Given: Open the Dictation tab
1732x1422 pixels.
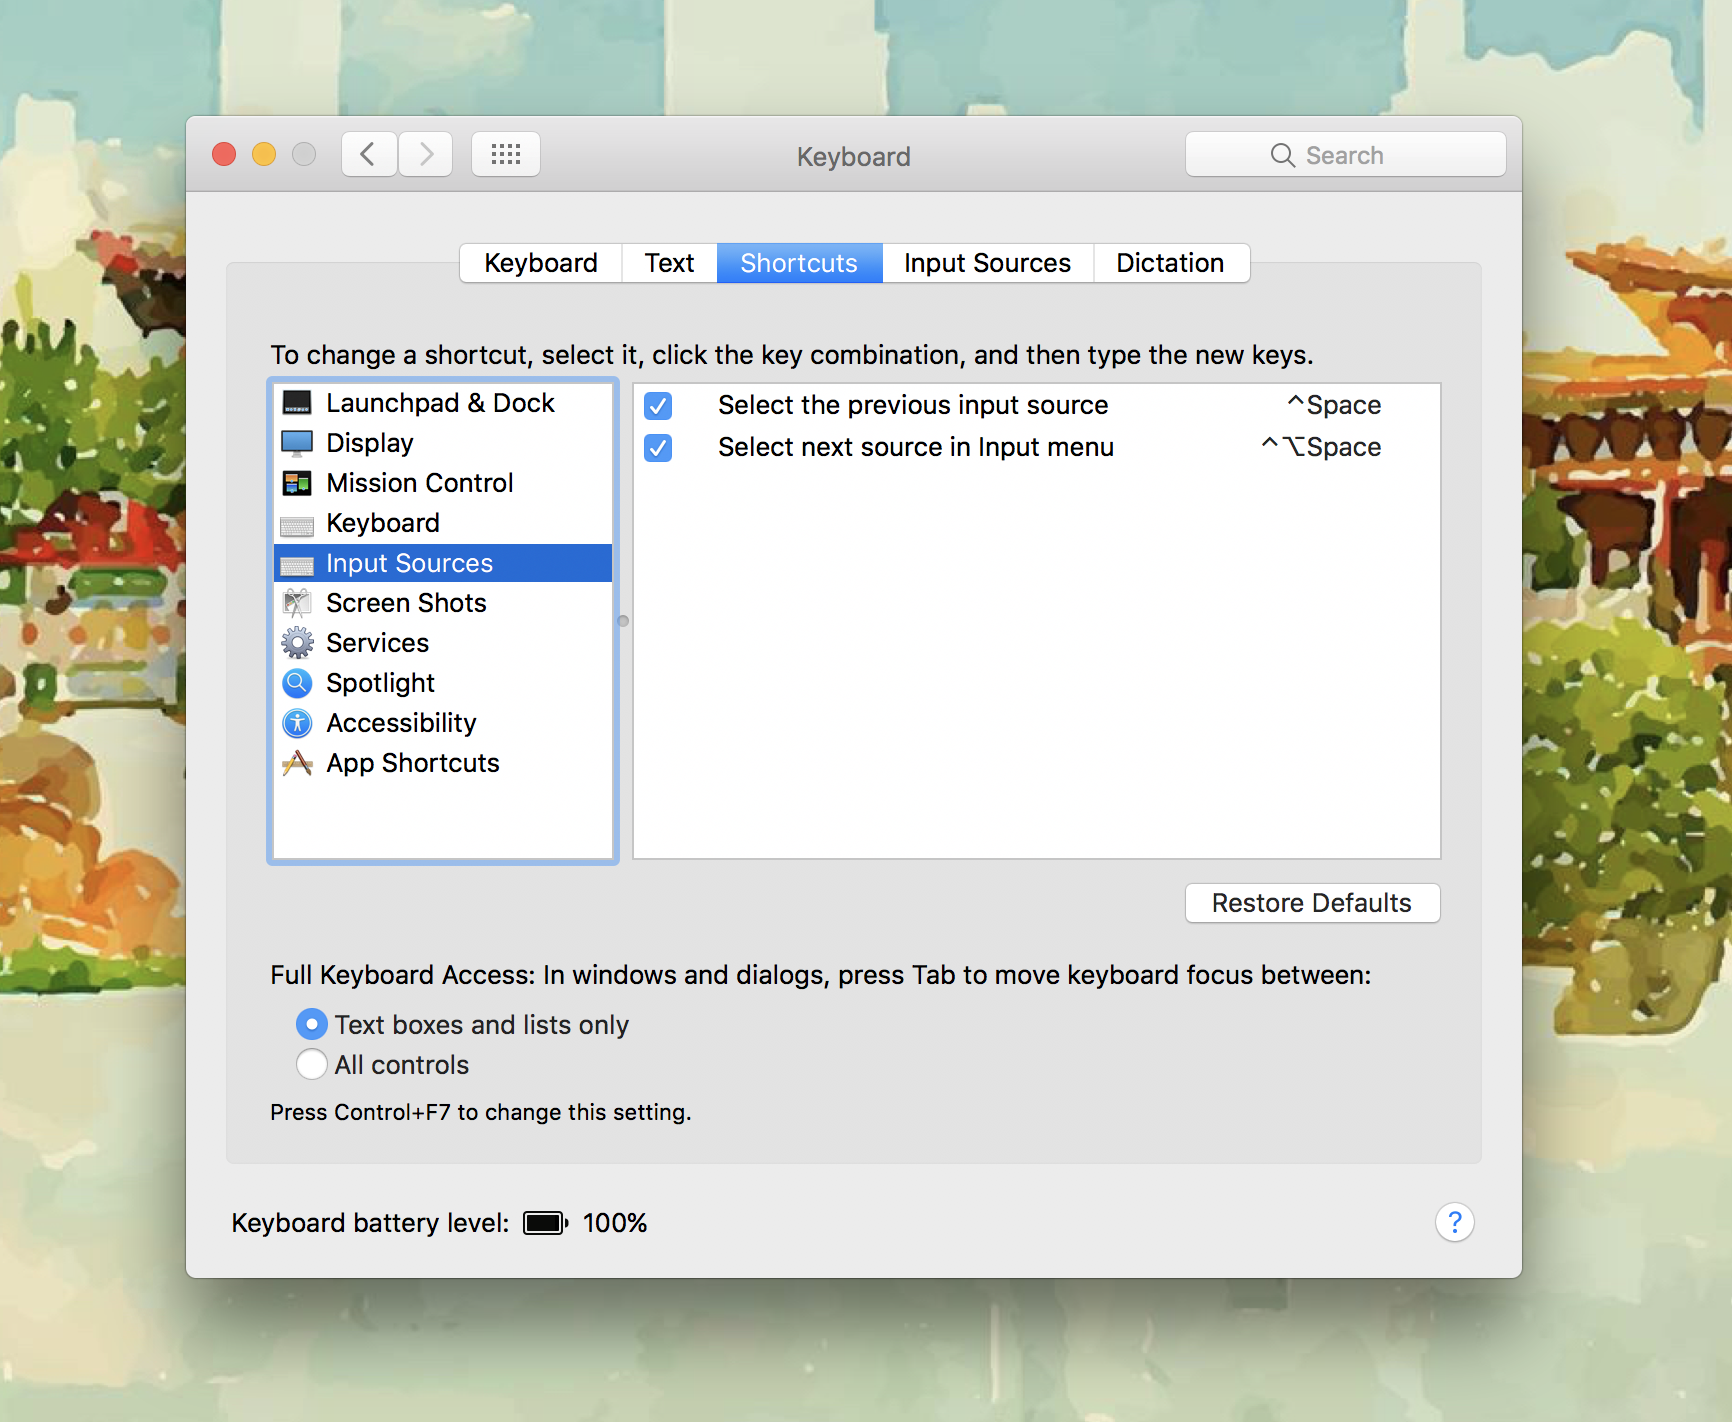Looking at the screenshot, I should point(1170,263).
